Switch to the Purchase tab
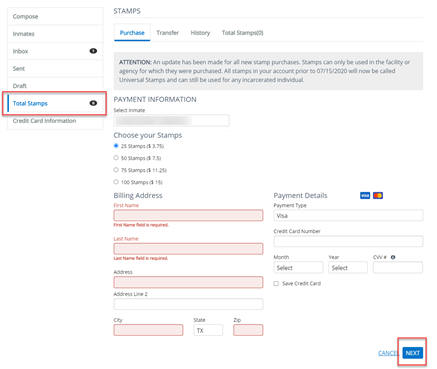 (x=132, y=33)
